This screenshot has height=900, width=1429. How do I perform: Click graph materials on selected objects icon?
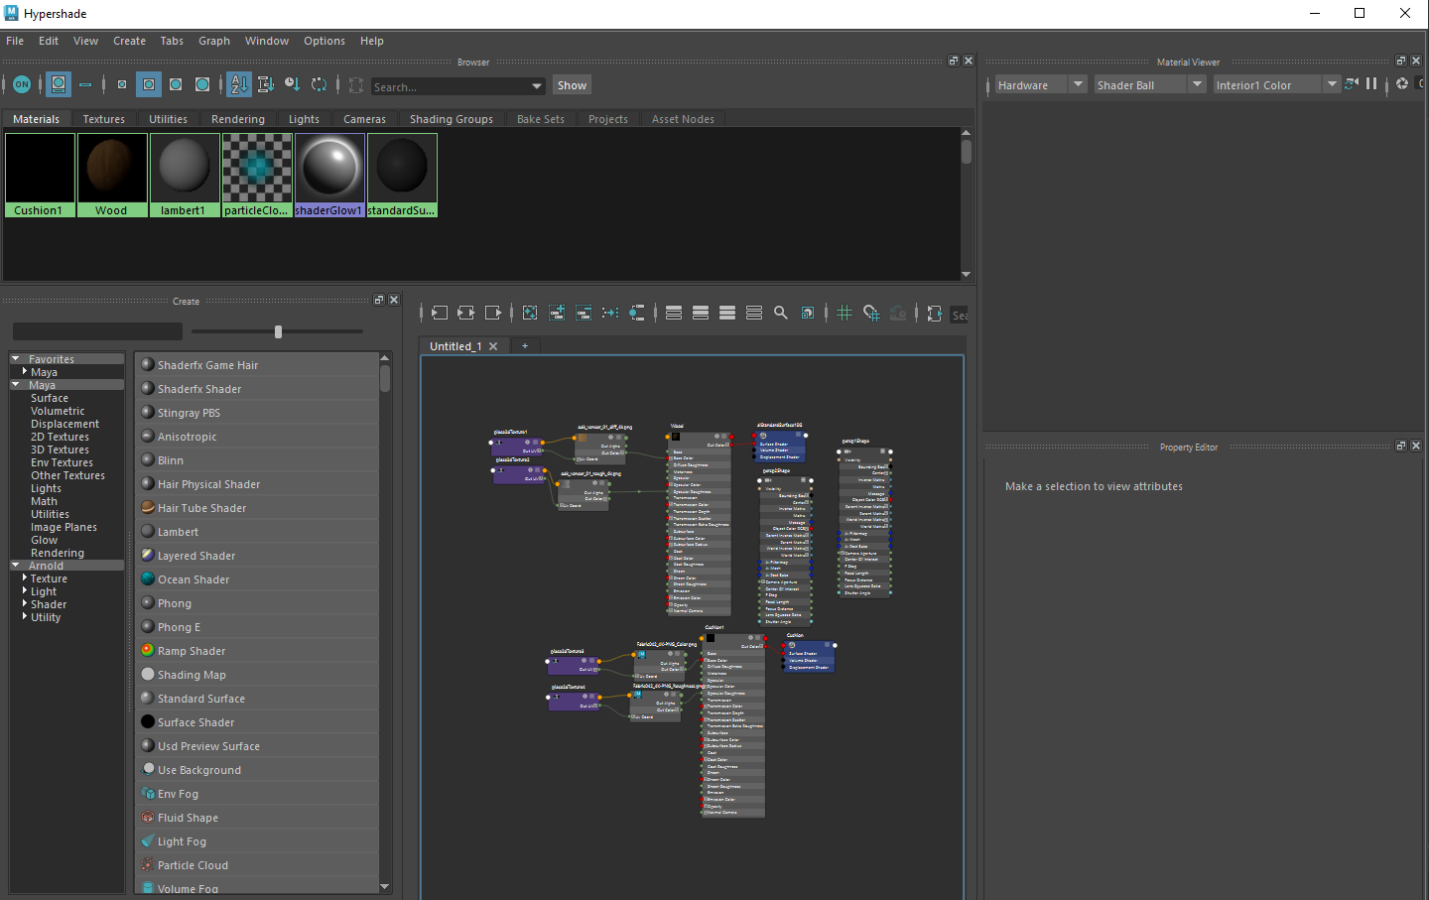coord(637,313)
